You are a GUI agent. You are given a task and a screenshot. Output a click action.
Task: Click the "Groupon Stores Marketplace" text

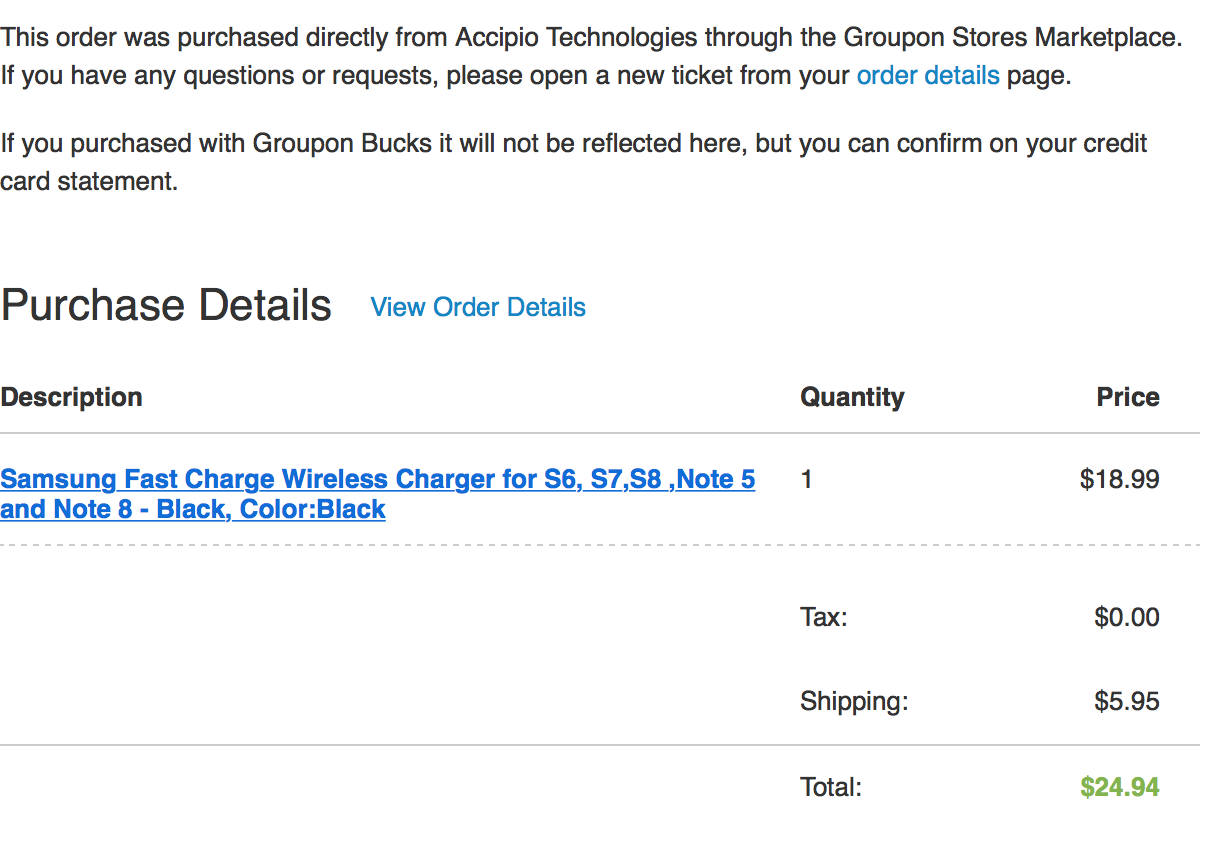1012,38
